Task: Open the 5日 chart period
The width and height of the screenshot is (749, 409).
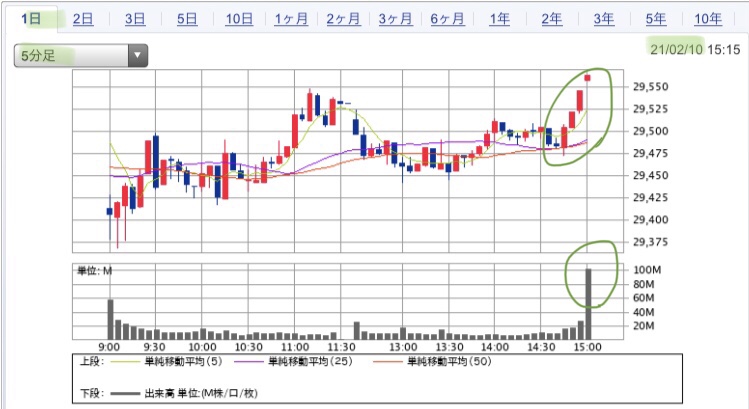Action: (187, 19)
